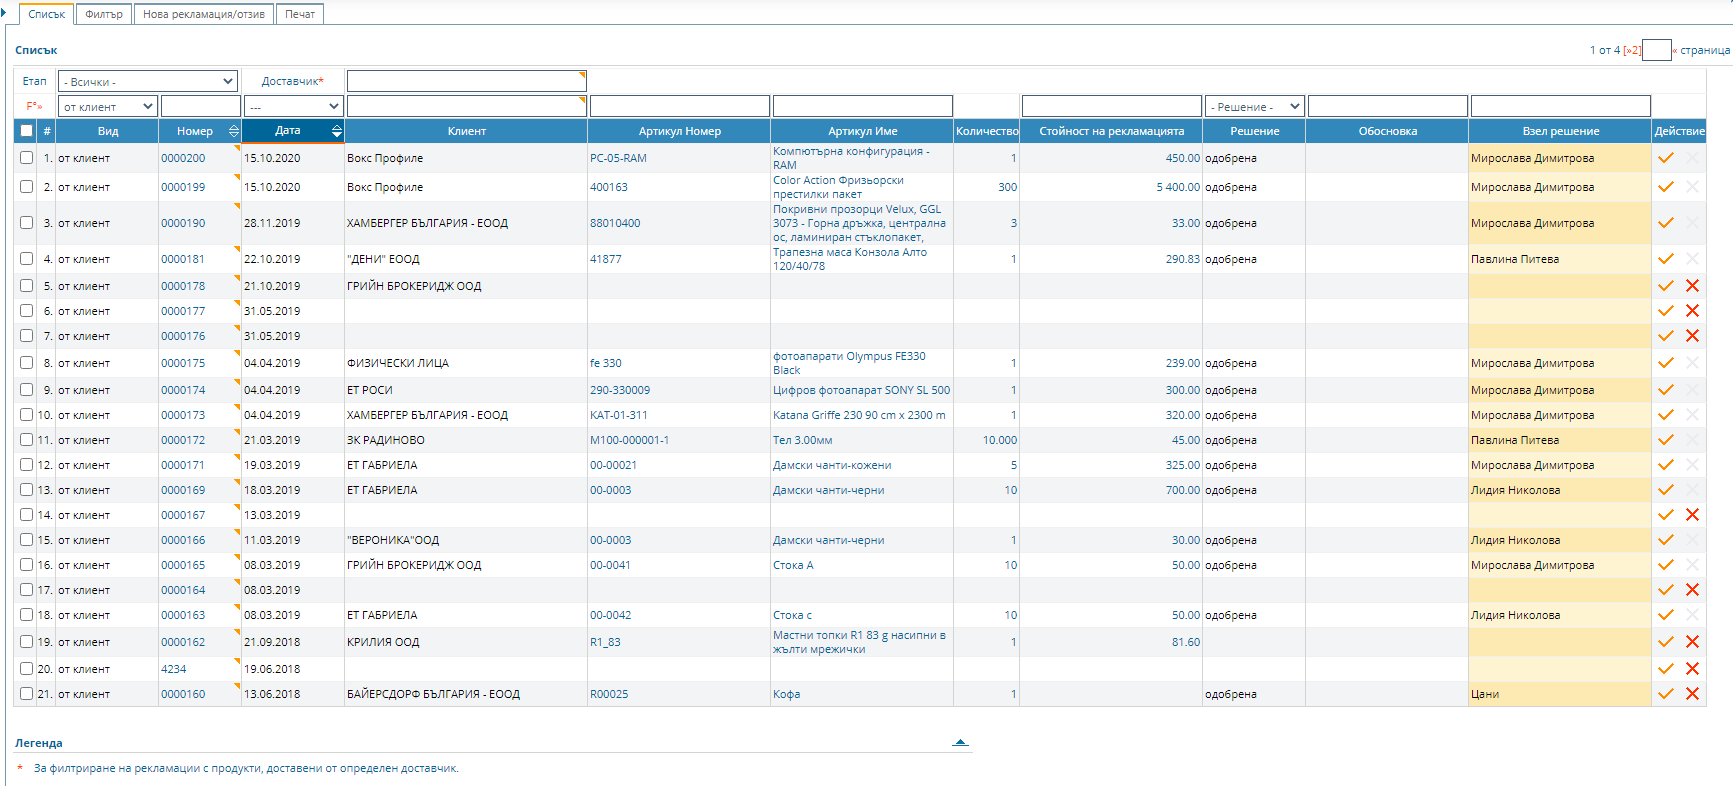
Task: Open article link KAT-01-311
Action: pyautogui.click(x=618, y=415)
